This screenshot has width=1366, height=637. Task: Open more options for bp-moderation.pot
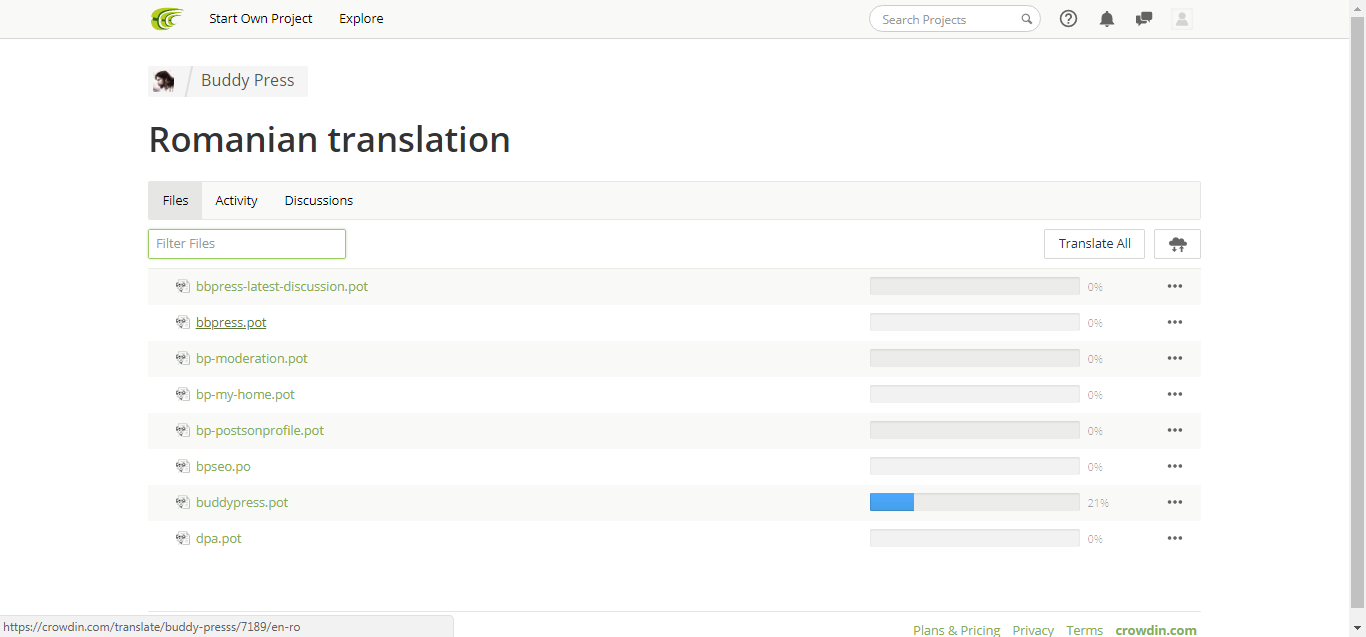tap(1175, 358)
